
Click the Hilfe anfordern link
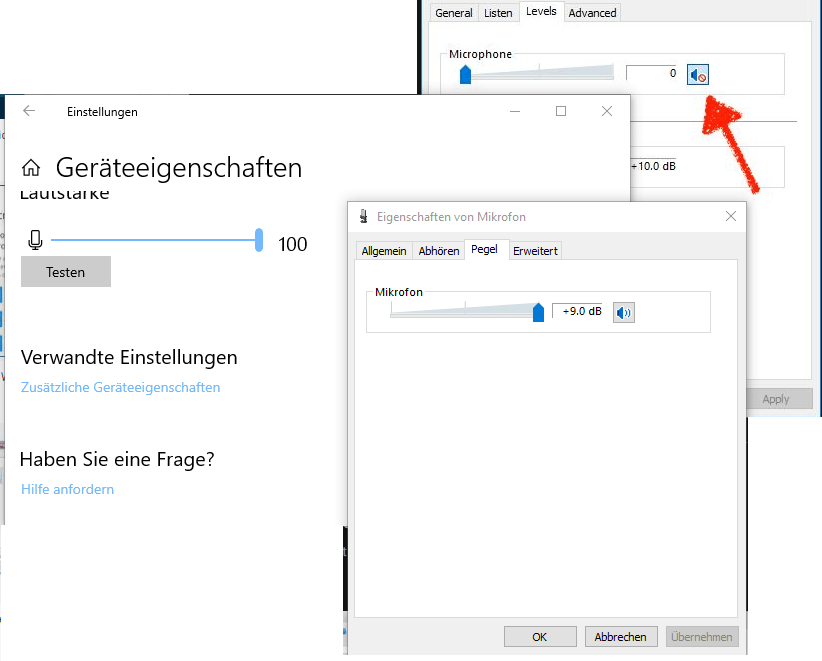pyautogui.click(x=67, y=489)
